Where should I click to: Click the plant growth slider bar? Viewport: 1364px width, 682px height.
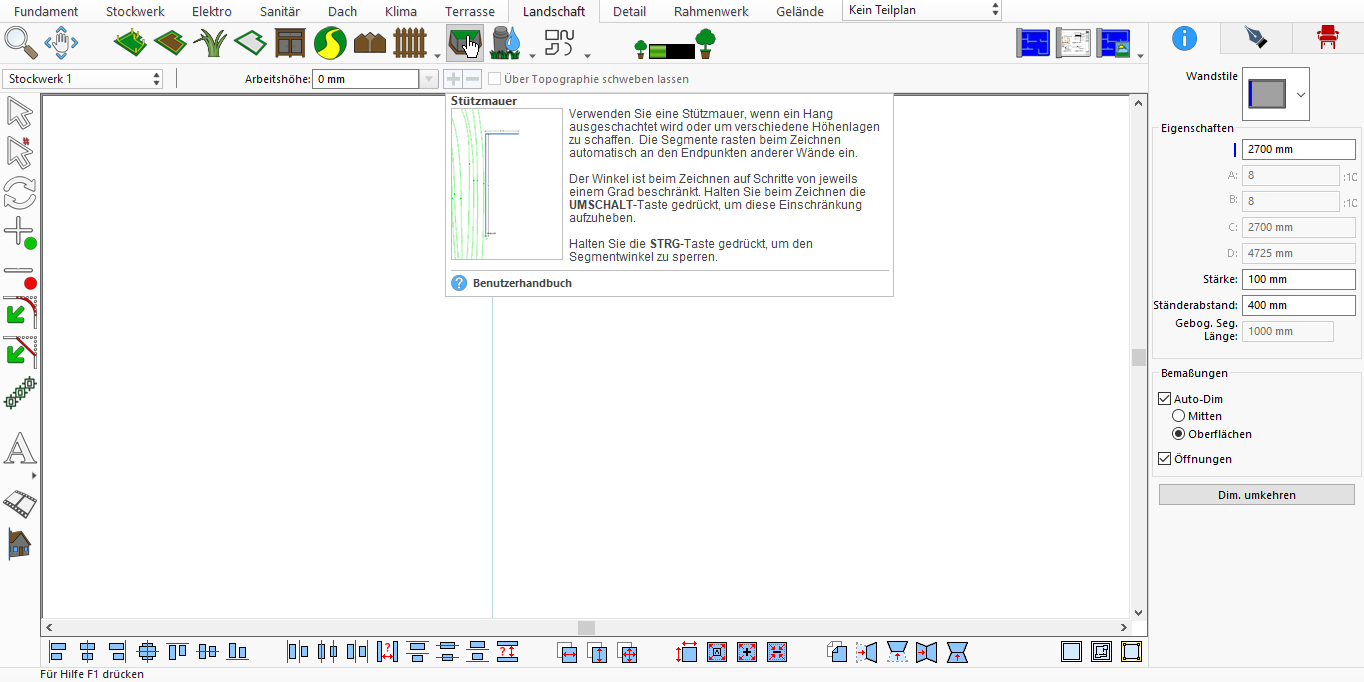(672, 50)
